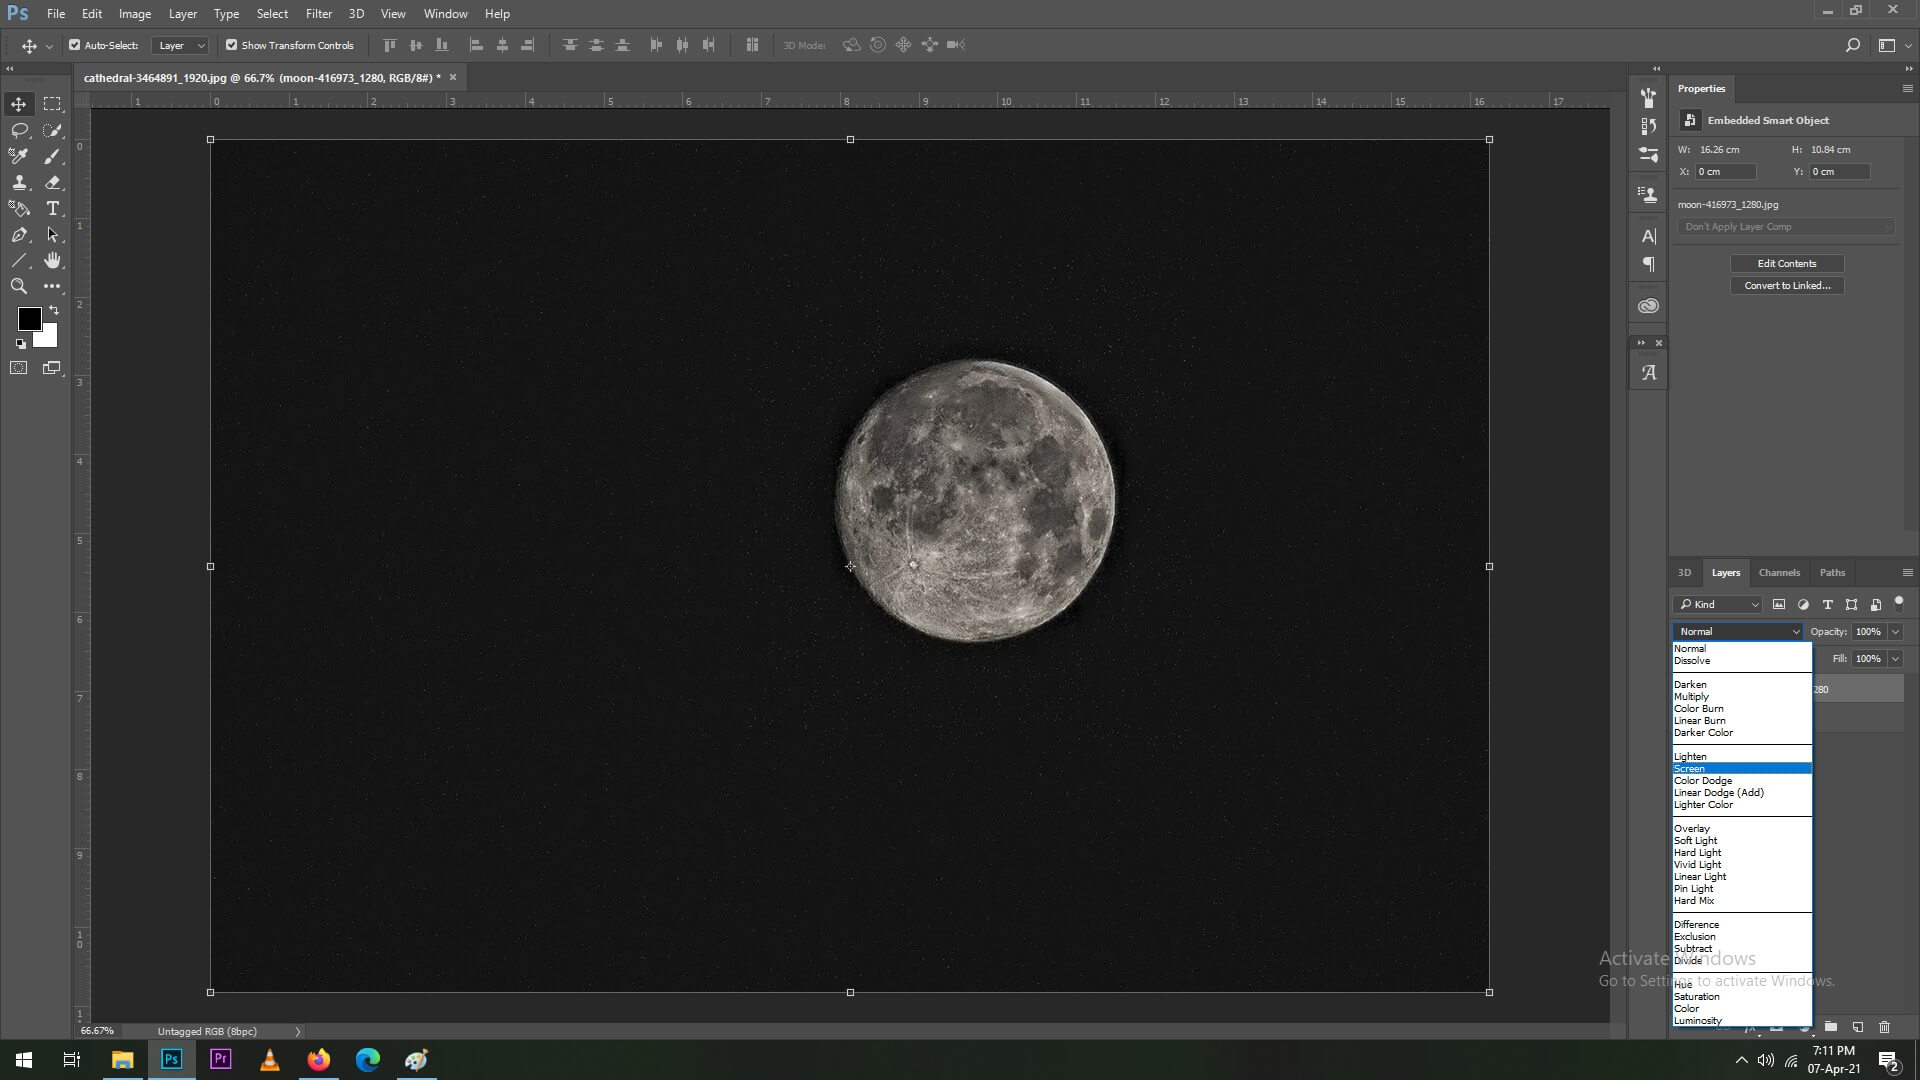Select the Pen tool
Image resolution: width=1920 pixels, height=1080 pixels.
coord(19,234)
